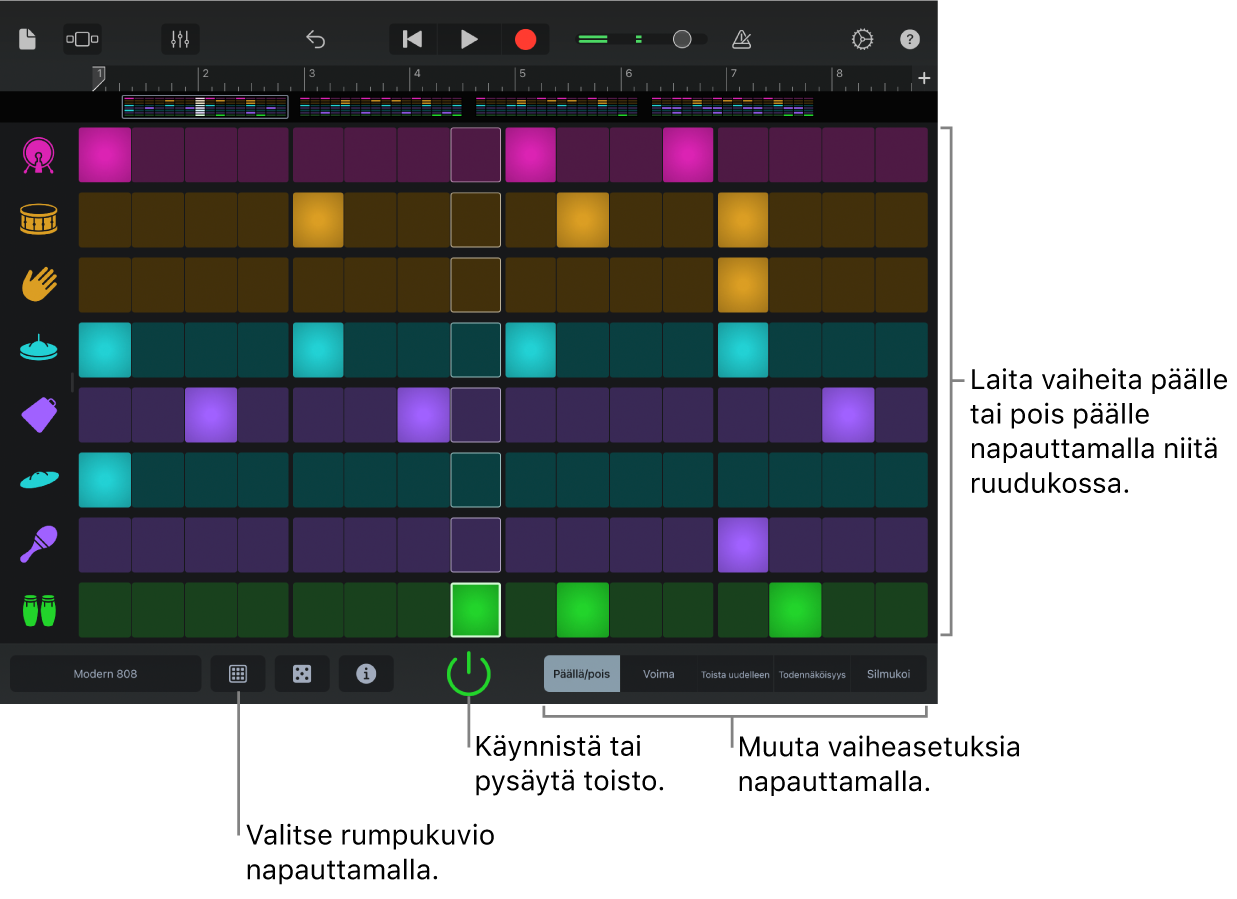Add a song section with plus
The height and width of the screenshot is (899, 1237).
(x=924, y=78)
